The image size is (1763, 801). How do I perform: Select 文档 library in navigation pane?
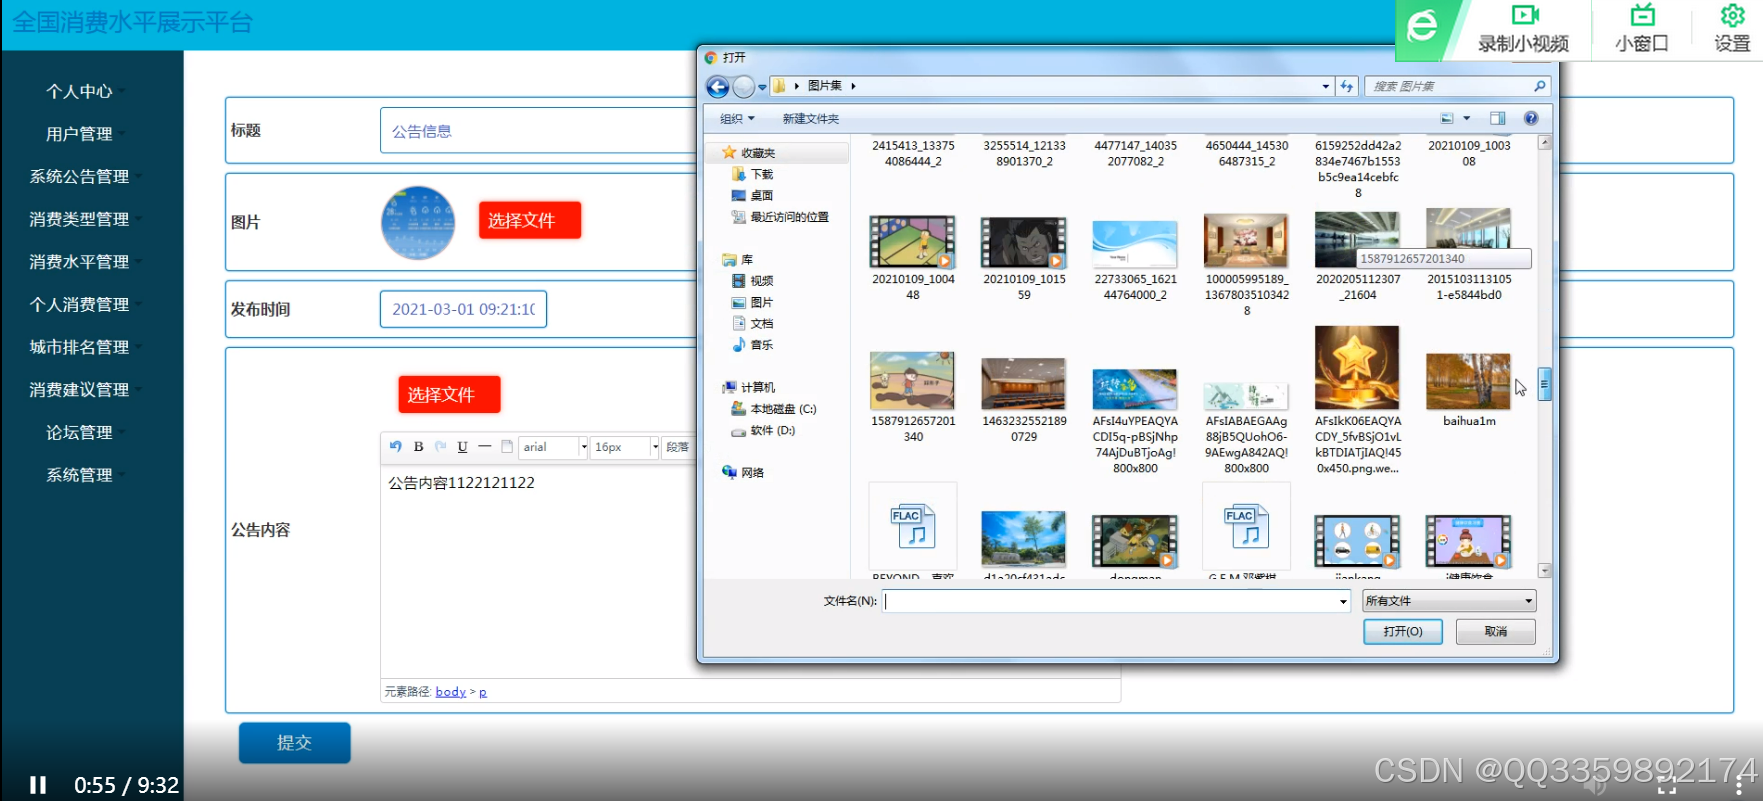pyautogui.click(x=753, y=323)
